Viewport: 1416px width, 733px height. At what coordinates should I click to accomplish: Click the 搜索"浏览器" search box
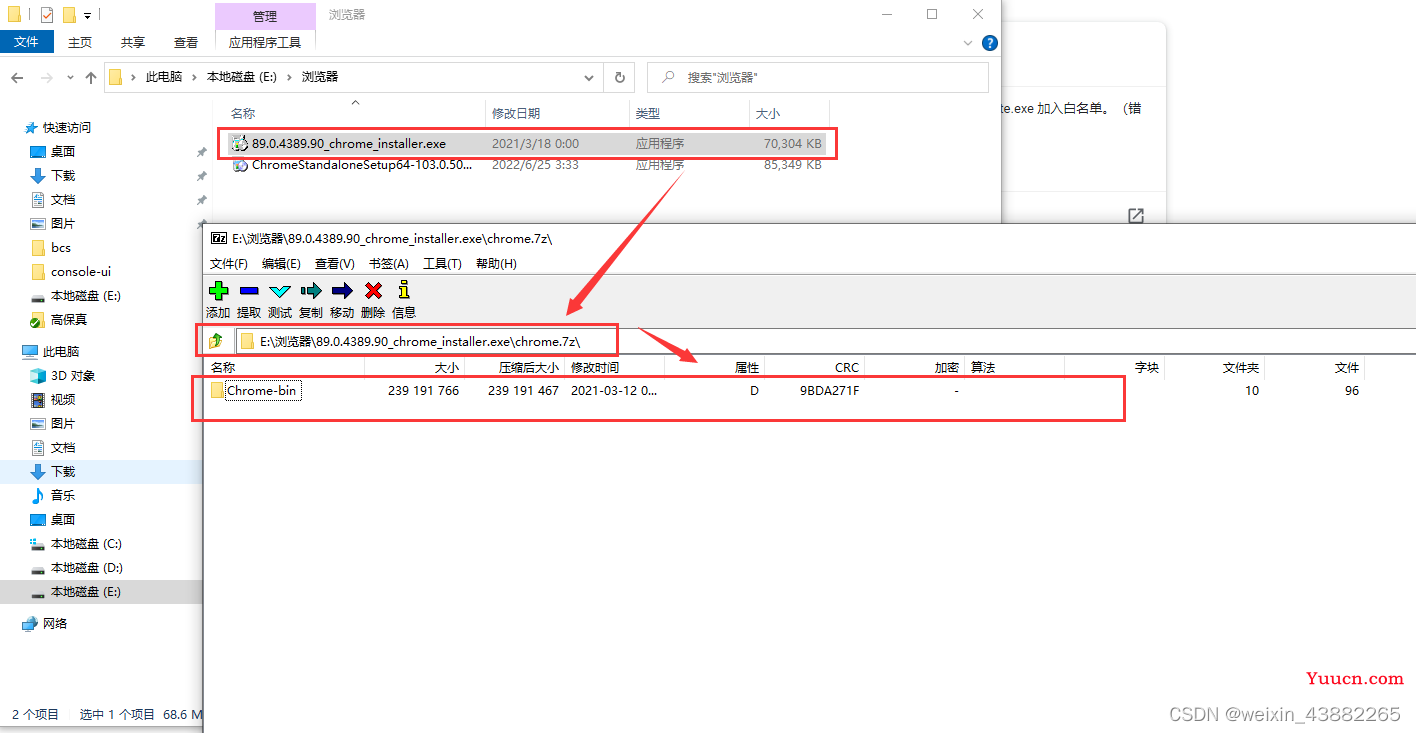pos(818,77)
